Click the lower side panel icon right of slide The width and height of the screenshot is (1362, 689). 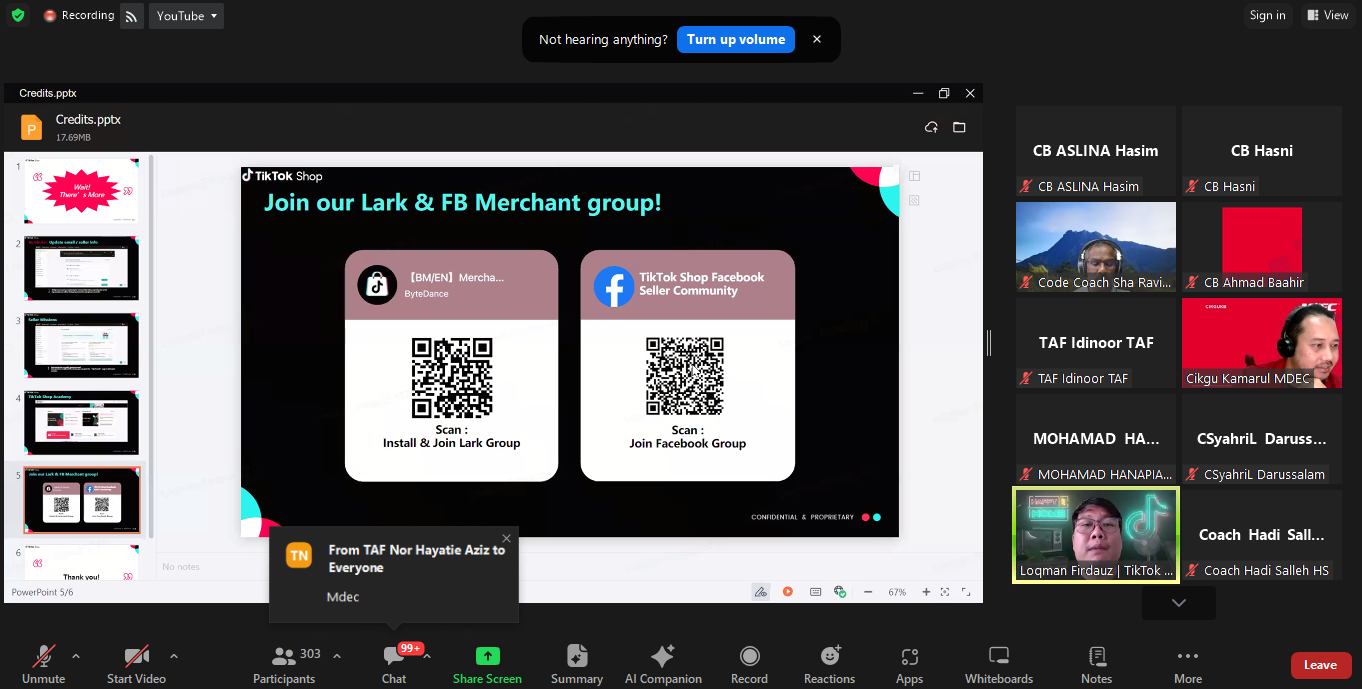[914, 200]
